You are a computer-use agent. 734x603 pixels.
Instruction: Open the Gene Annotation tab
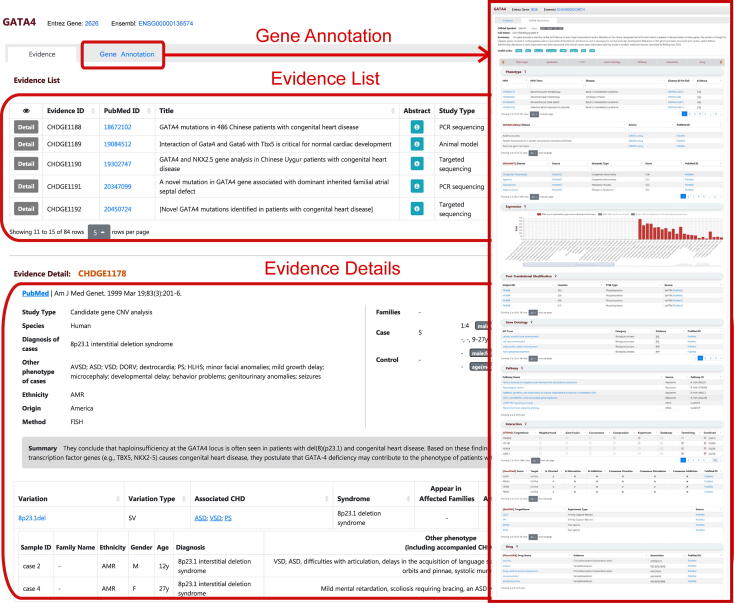pyautogui.click(x=126, y=54)
